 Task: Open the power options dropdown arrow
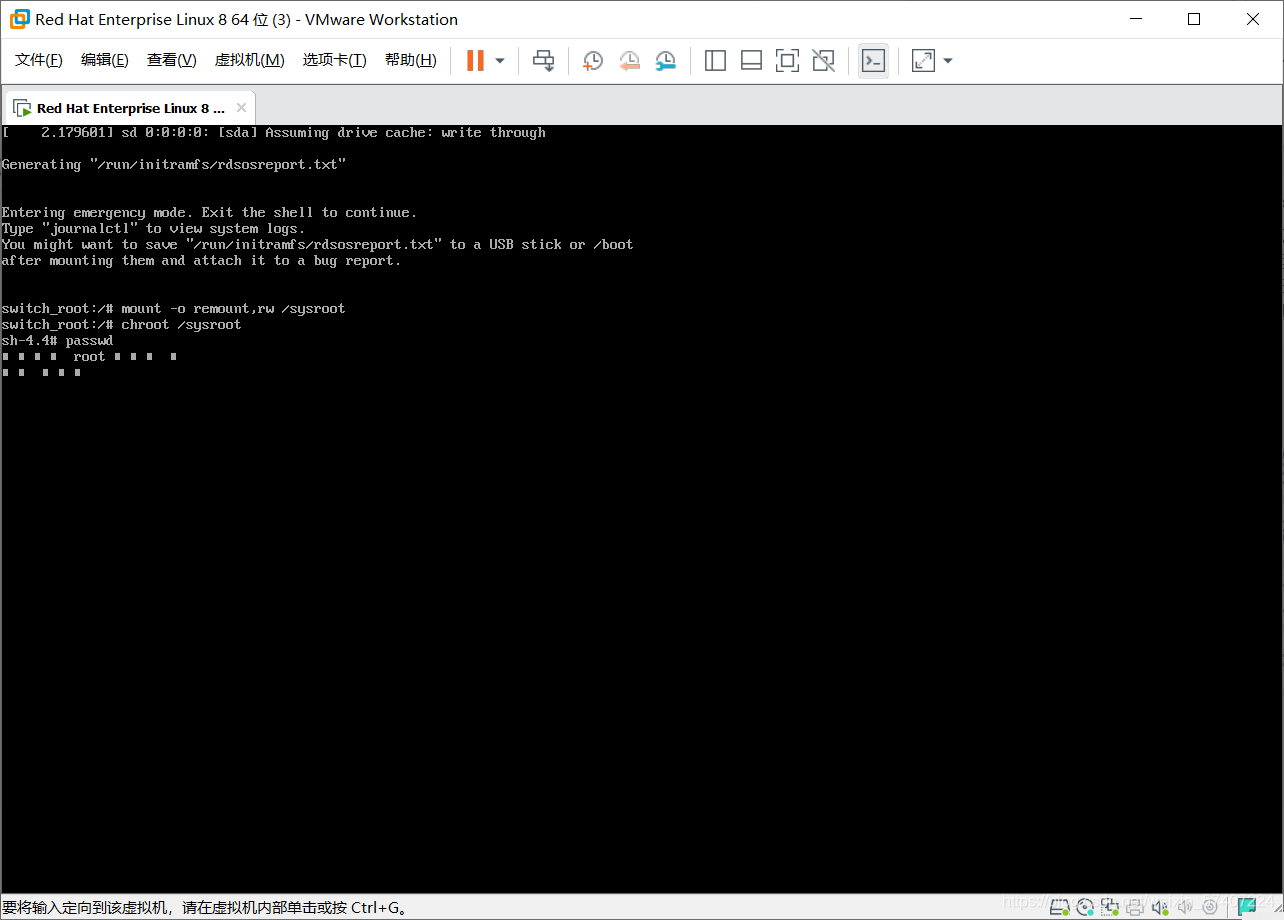[500, 61]
